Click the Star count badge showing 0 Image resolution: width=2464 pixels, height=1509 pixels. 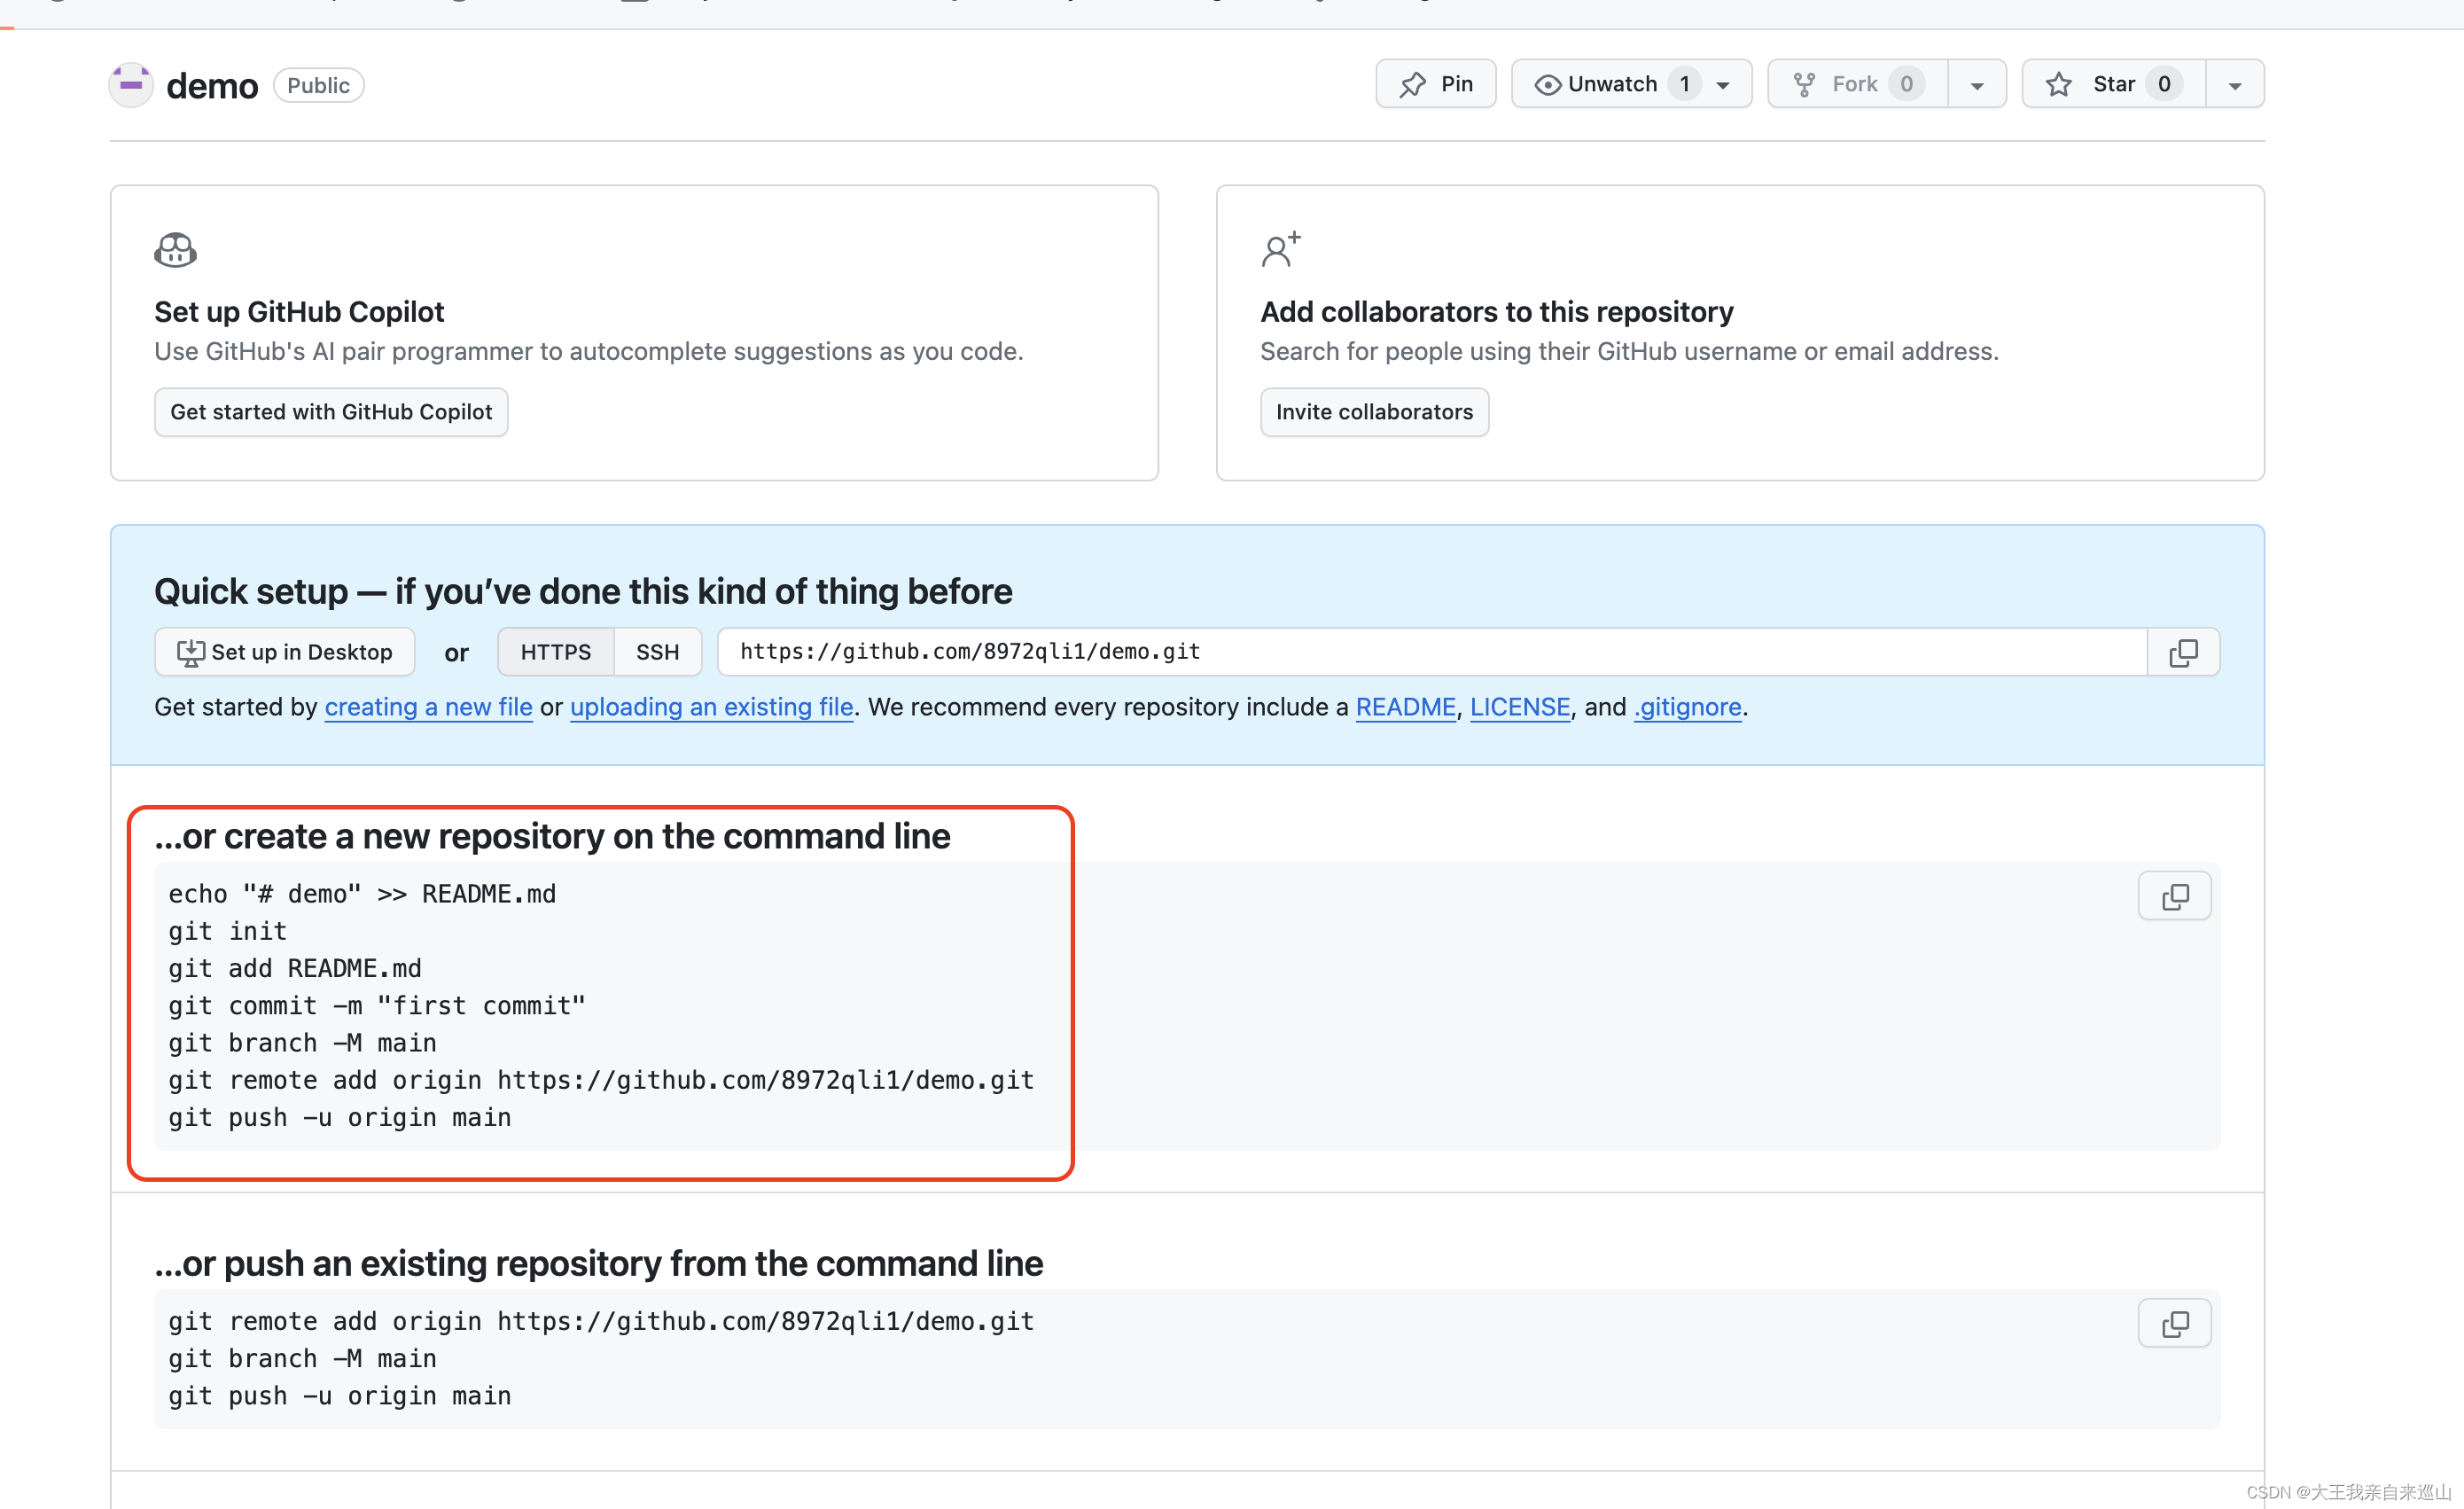tap(2164, 84)
